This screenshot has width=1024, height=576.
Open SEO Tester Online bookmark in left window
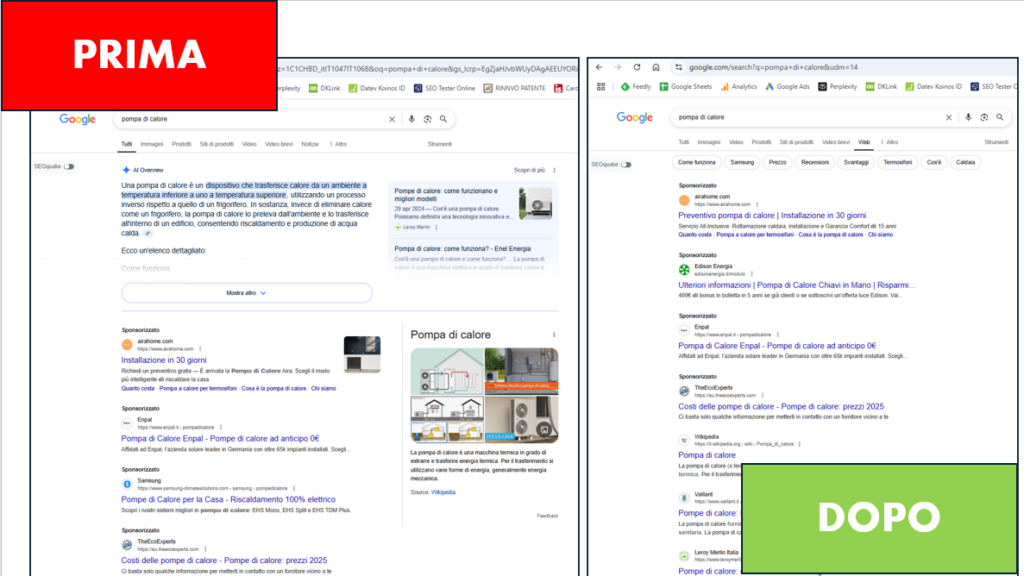pos(445,88)
